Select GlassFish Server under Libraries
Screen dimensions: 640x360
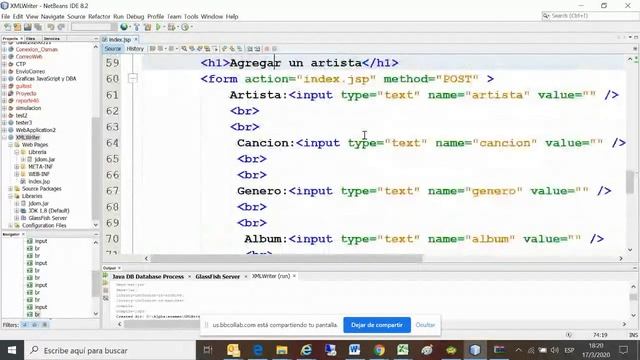point(47,218)
